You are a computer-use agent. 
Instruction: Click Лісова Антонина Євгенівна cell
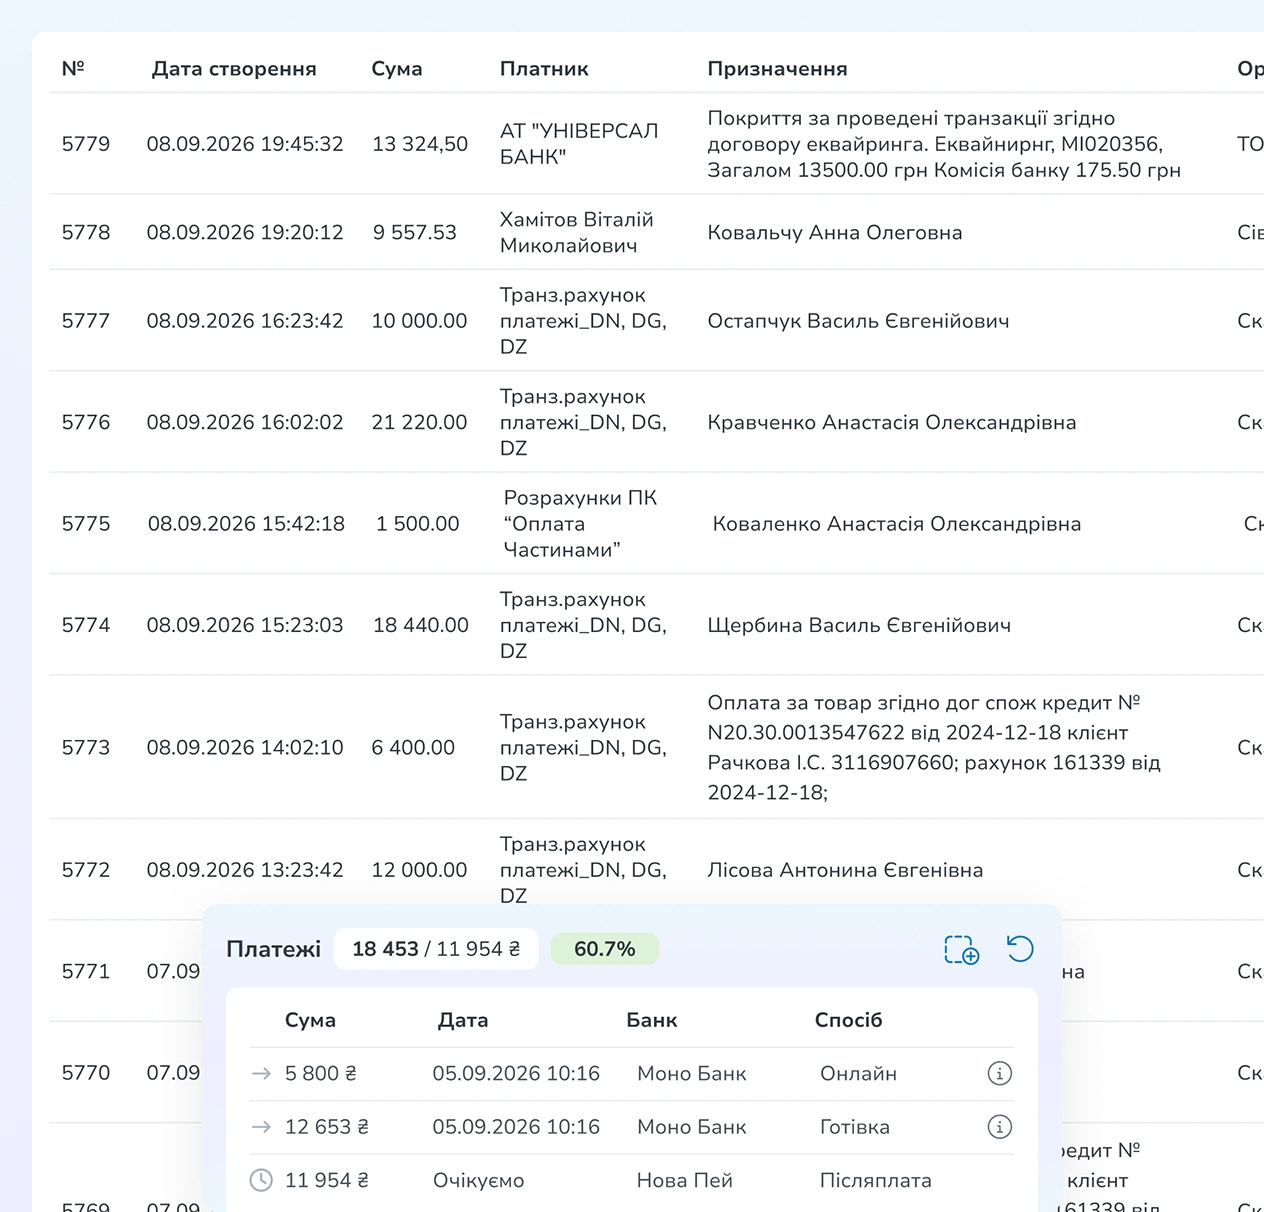pos(845,871)
